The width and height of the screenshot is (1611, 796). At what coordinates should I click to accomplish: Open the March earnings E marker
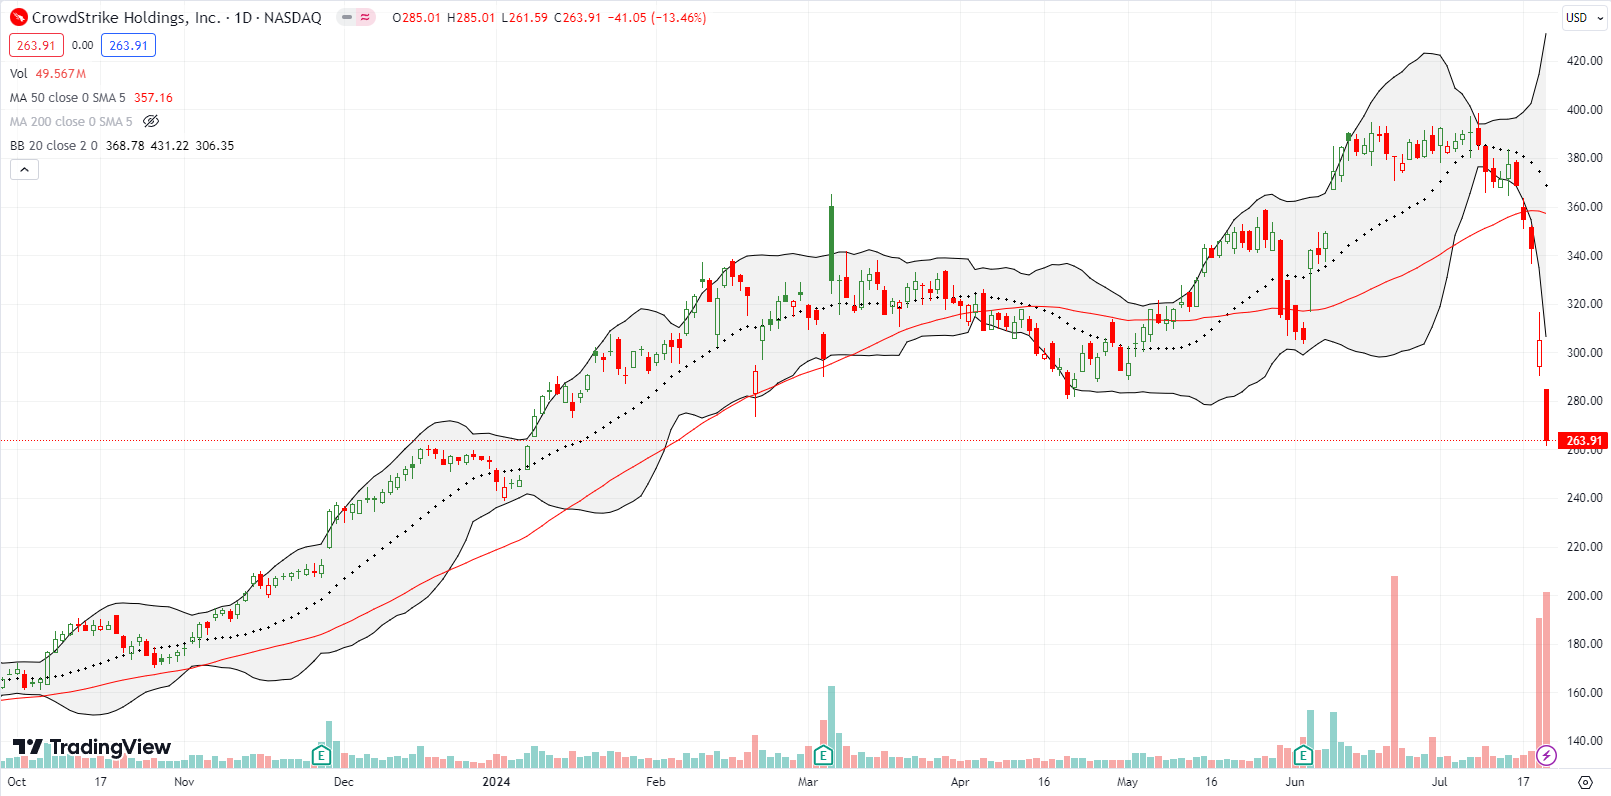coord(823,755)
